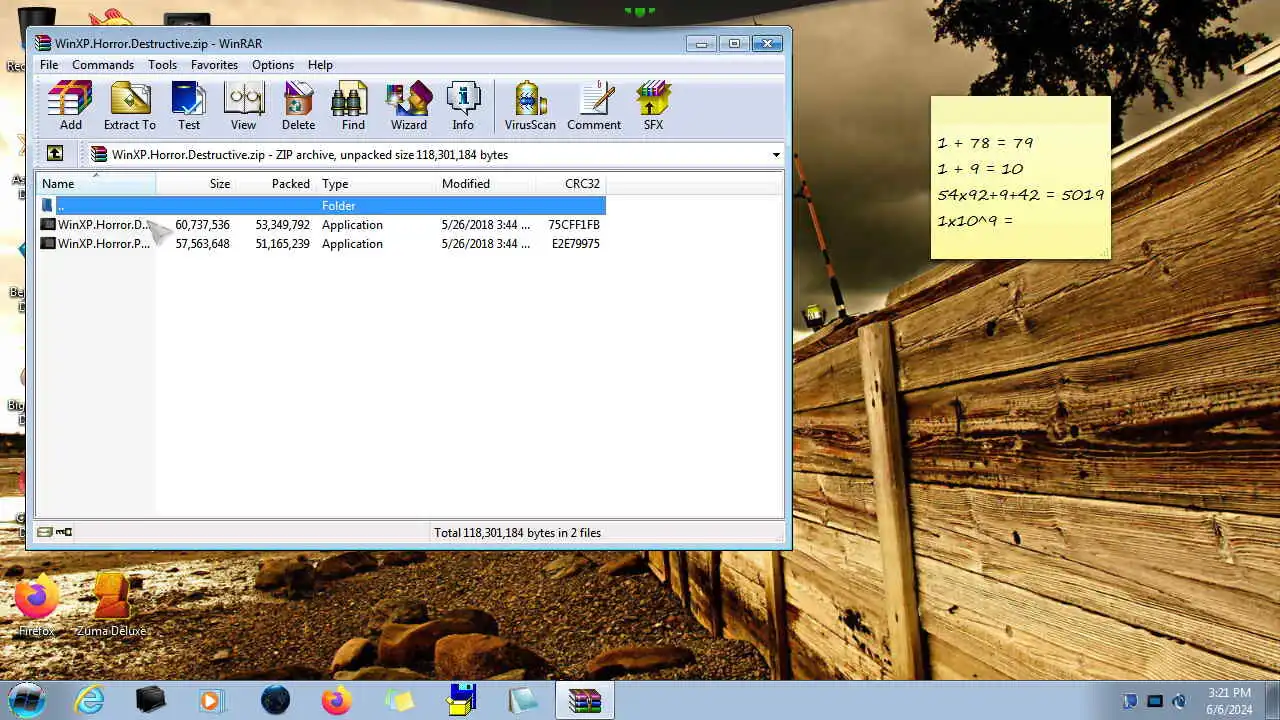This screenshot has height=720, width=1280.
Task: Click the Show desktop button at the taskbar end
Action: [x=1272, y=700]
